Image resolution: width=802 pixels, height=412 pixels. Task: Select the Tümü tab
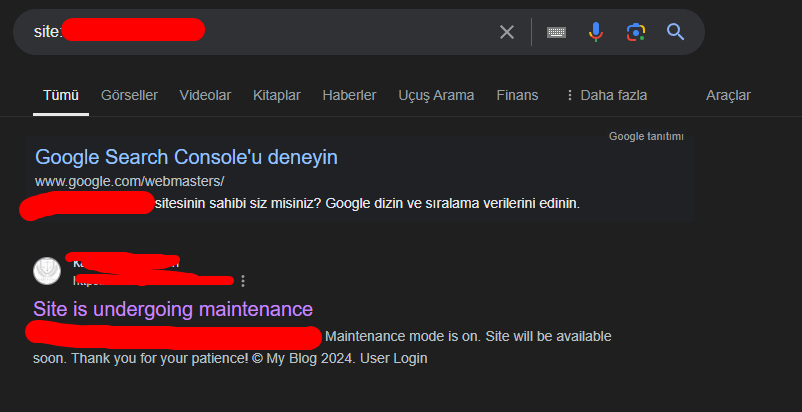click(61, 96)
